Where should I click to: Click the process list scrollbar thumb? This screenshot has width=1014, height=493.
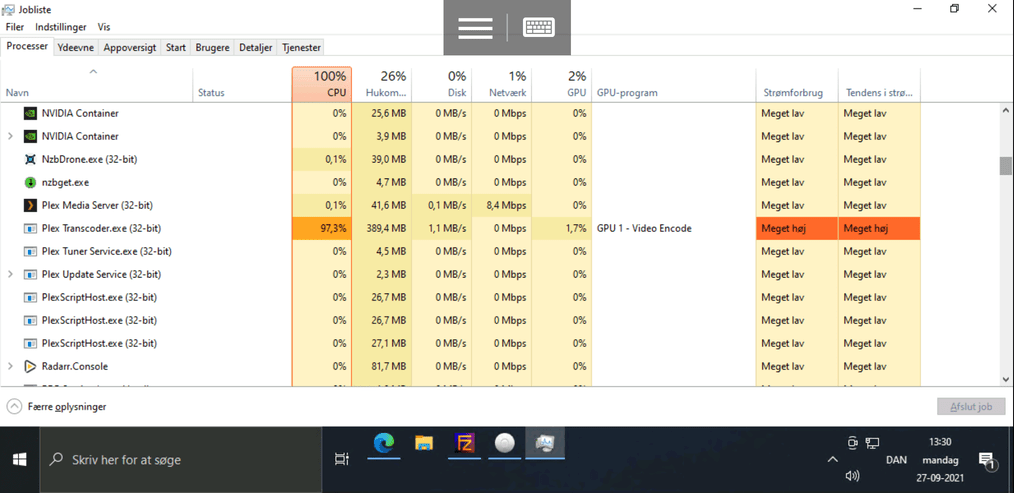[x=1006, y=166]
